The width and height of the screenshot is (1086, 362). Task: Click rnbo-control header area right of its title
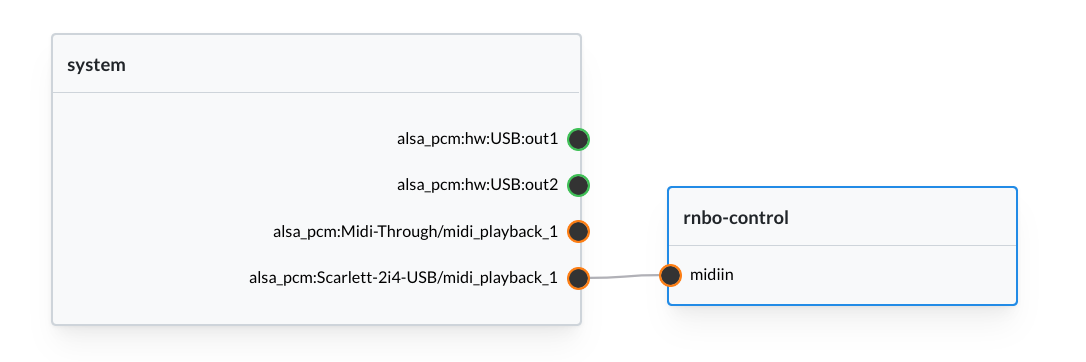point(900,217)
